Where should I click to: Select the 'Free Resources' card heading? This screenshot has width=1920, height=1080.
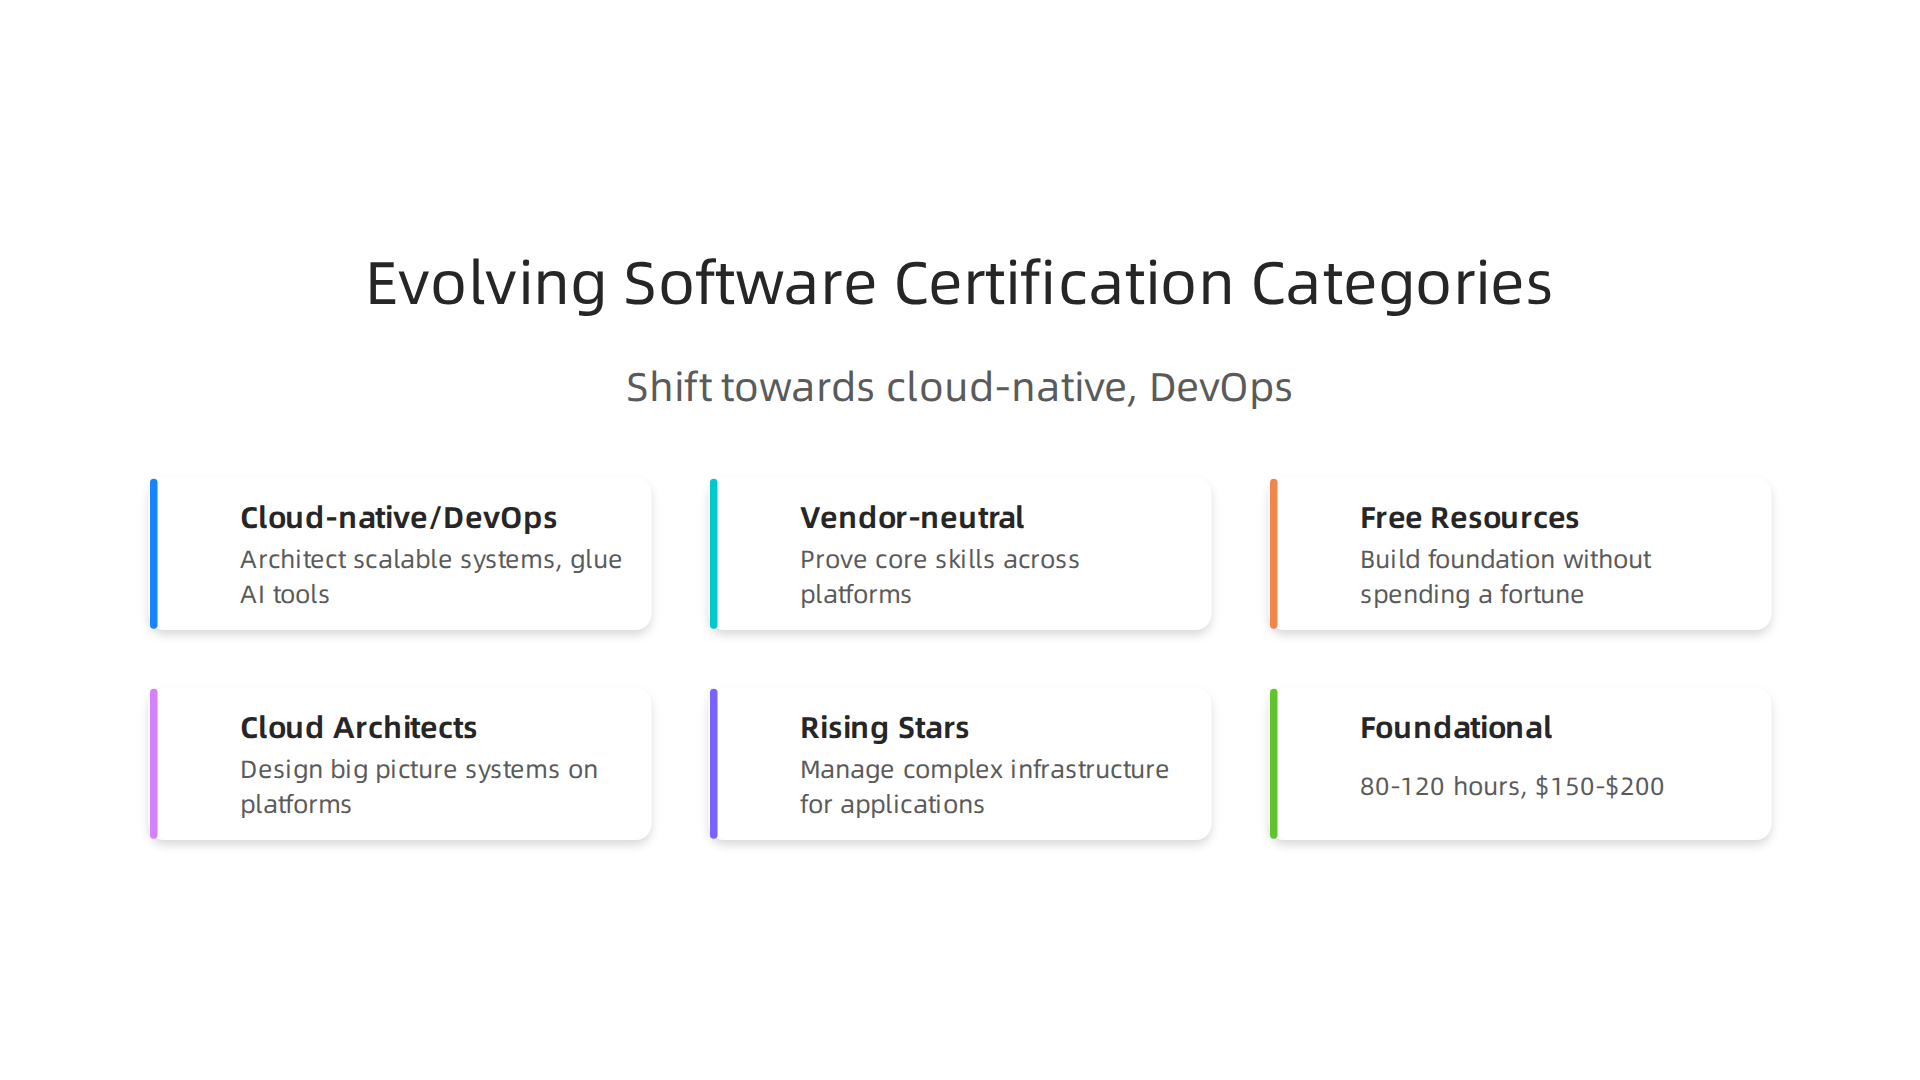click(x=1469, y=518)
